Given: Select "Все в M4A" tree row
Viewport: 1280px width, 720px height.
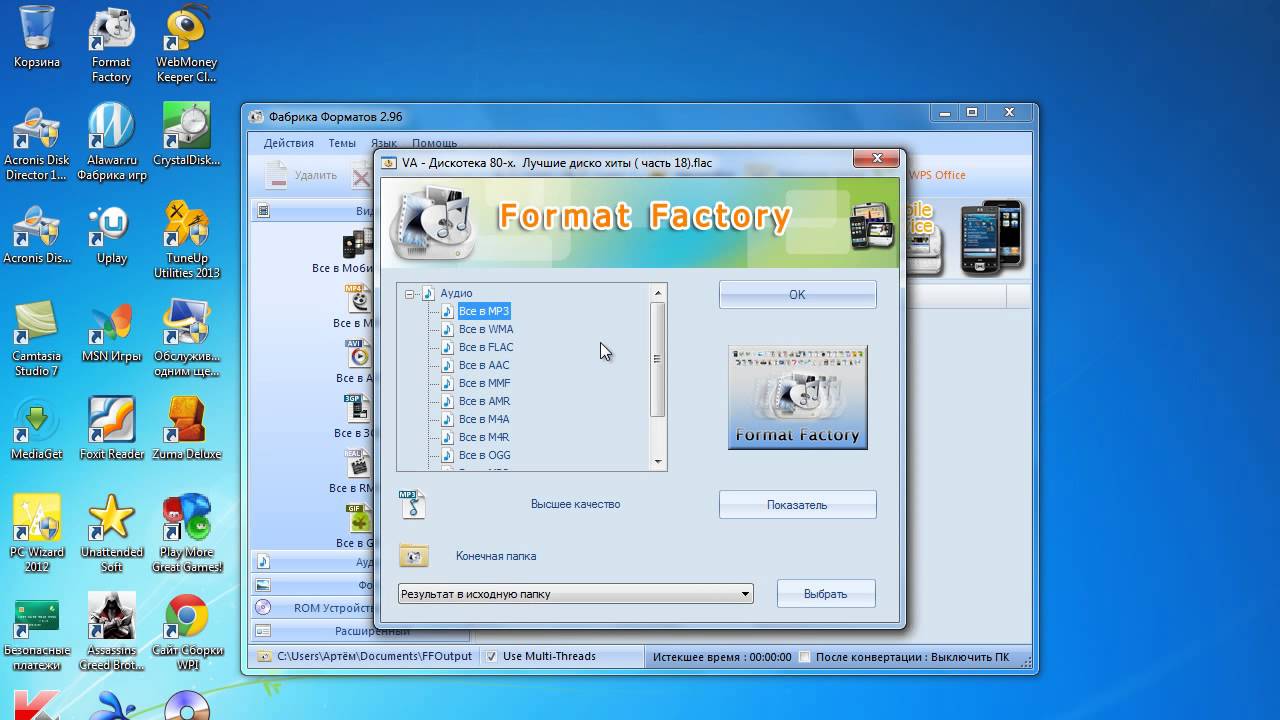Looking at the screenshot, I should click(x=484, y=419).
